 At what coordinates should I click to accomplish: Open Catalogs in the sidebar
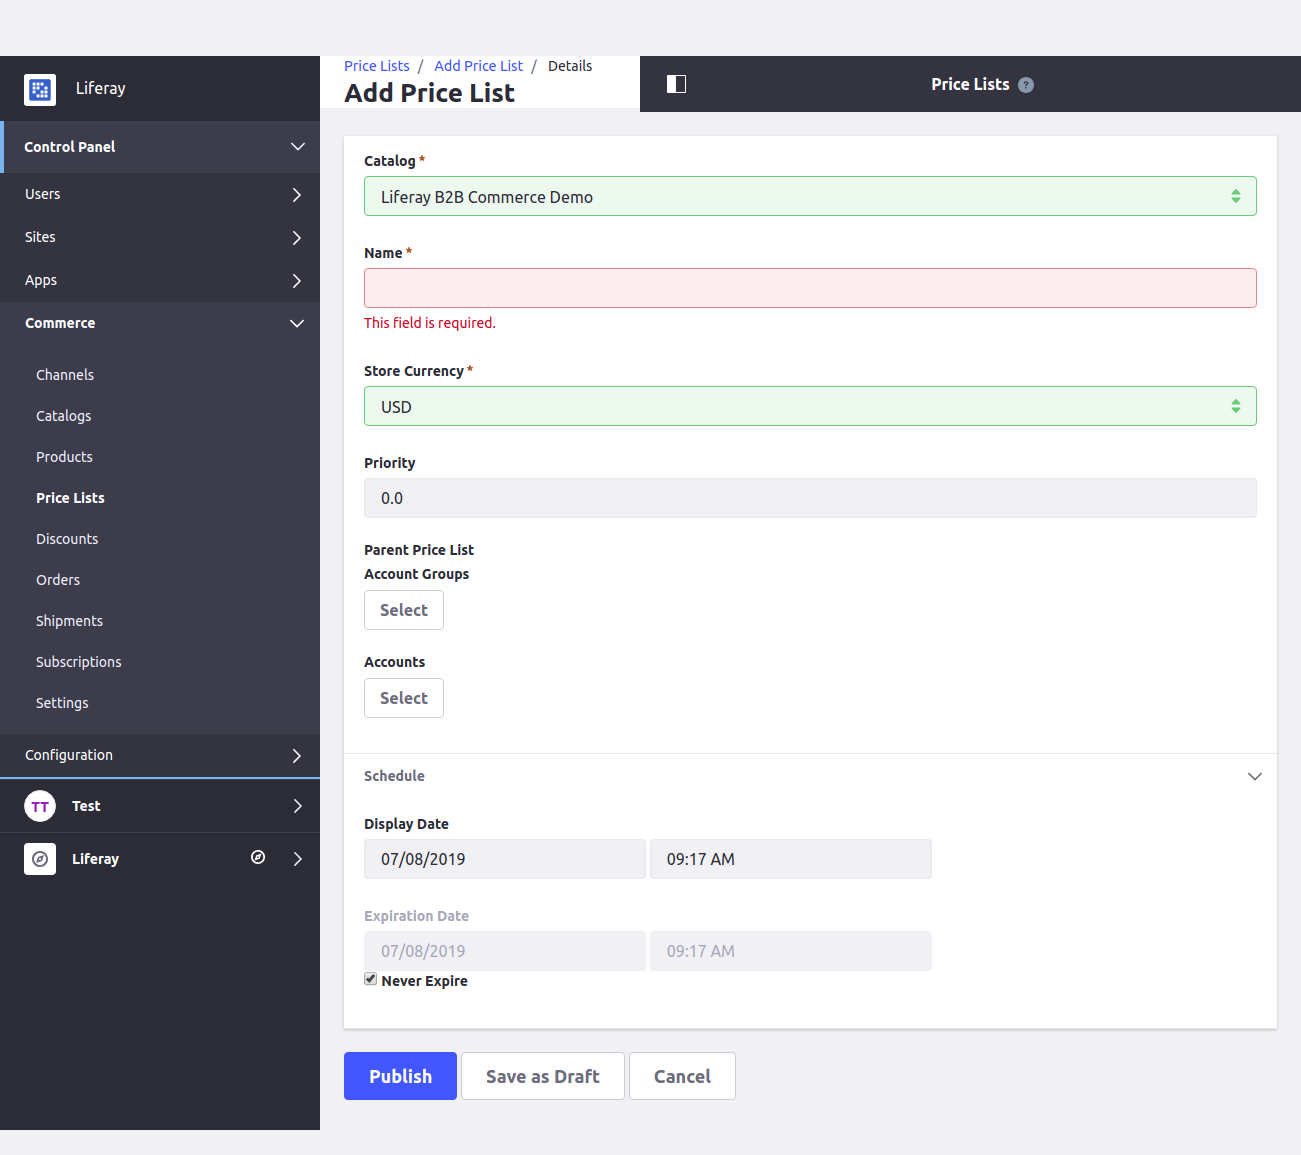coord(64,416)
